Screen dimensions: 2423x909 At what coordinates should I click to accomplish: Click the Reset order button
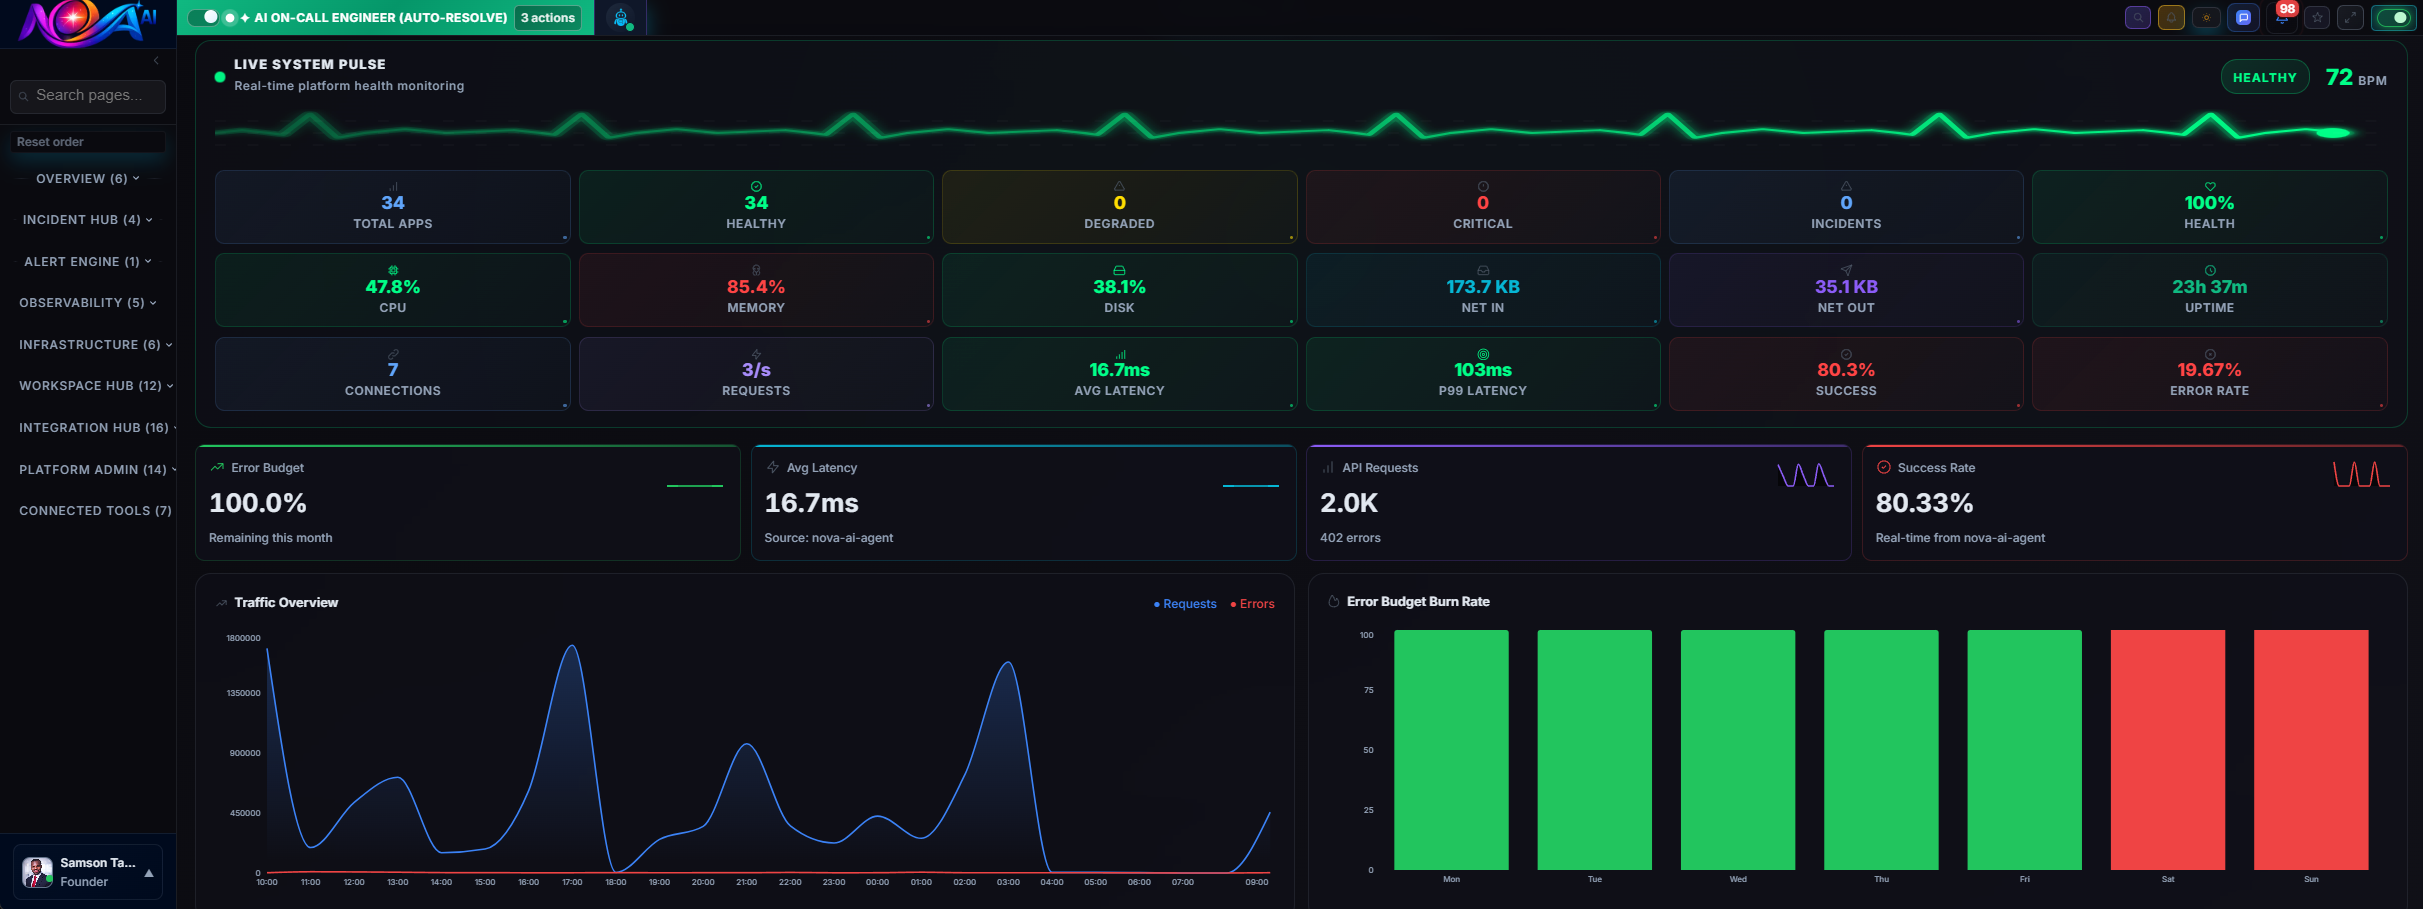click(x=87, y=141)
